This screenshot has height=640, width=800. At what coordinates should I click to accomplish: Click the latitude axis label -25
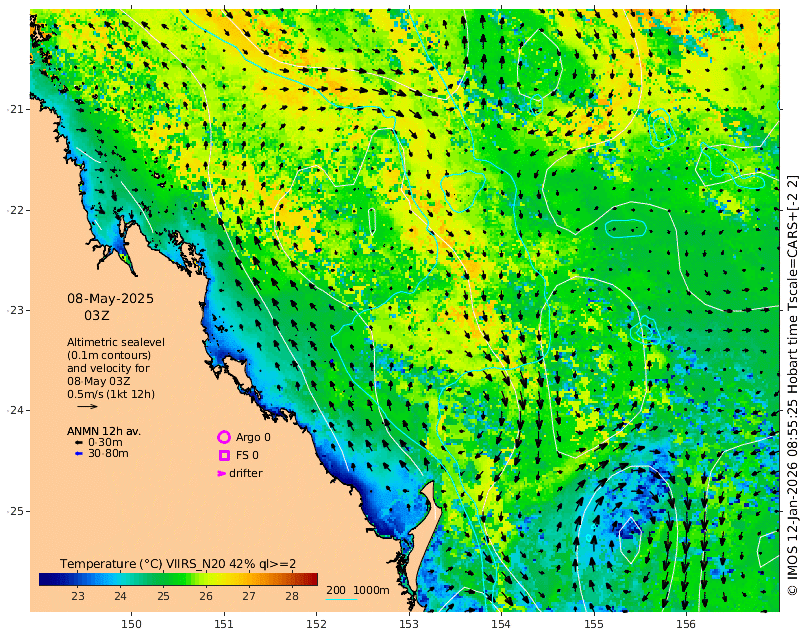(x=15, y=511)
